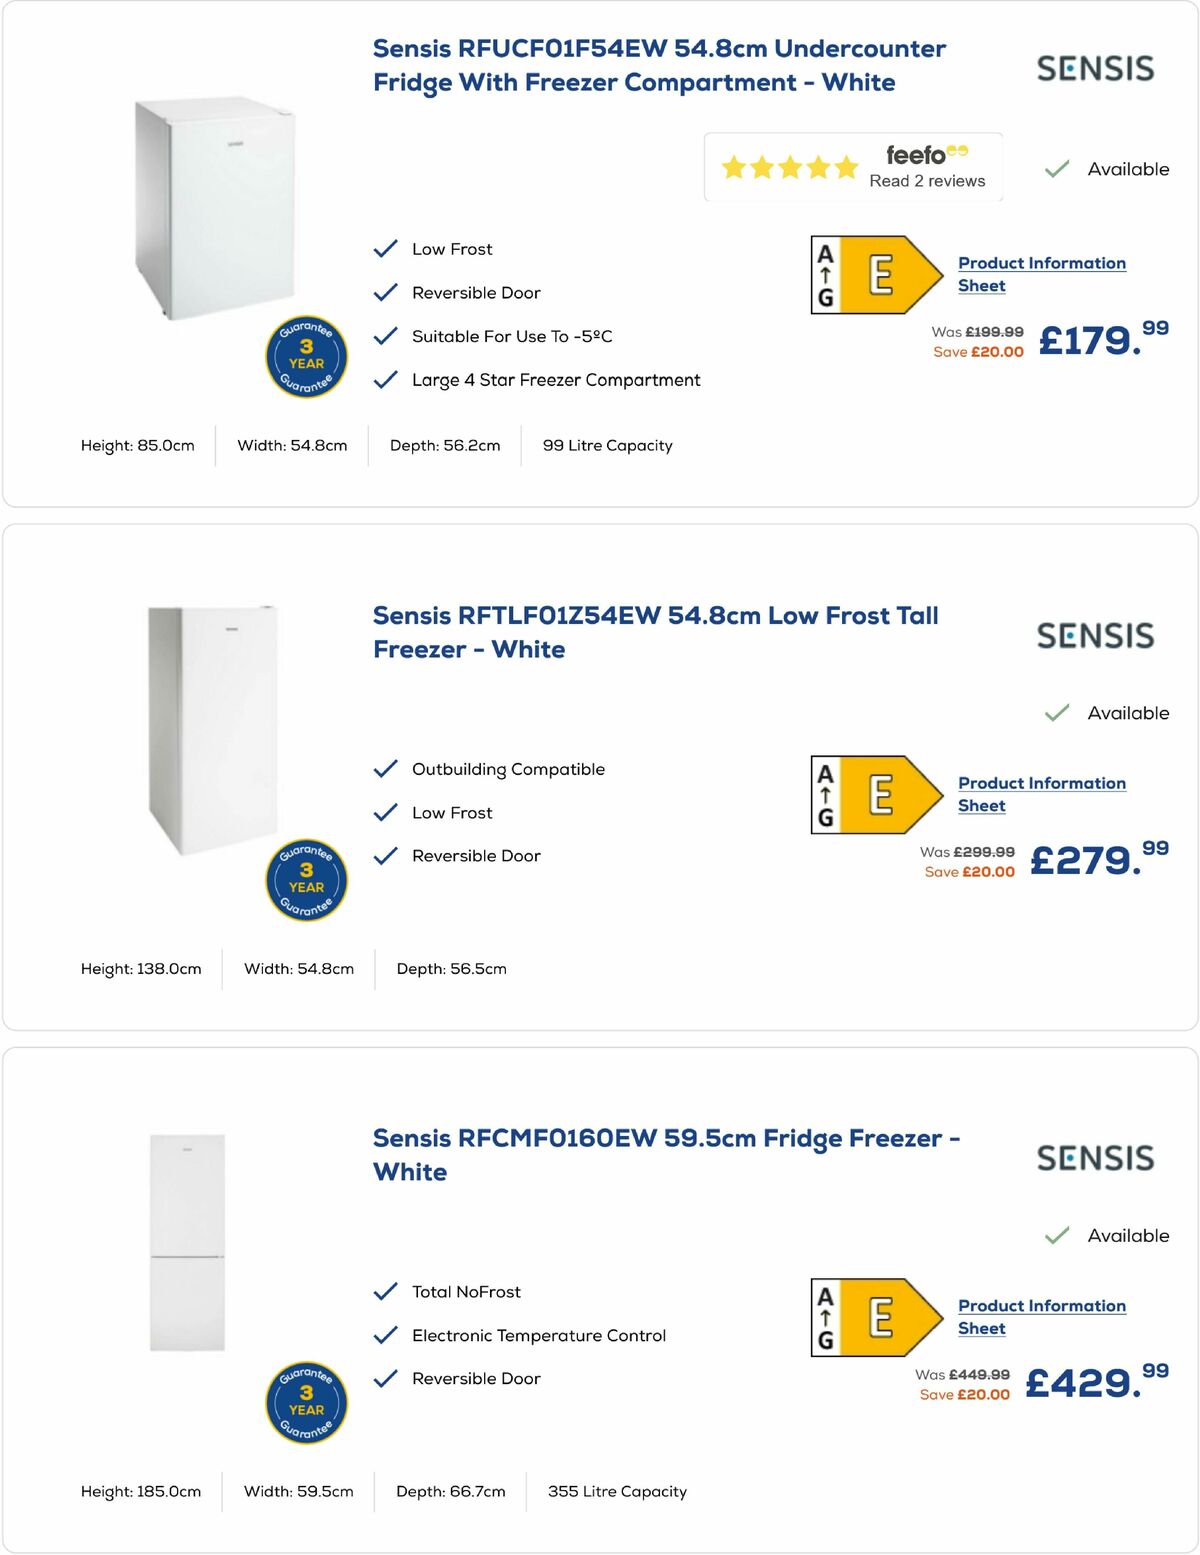
Task: Click the Outbuilding Compatible checkmark
Action: (x=385, y=768)
